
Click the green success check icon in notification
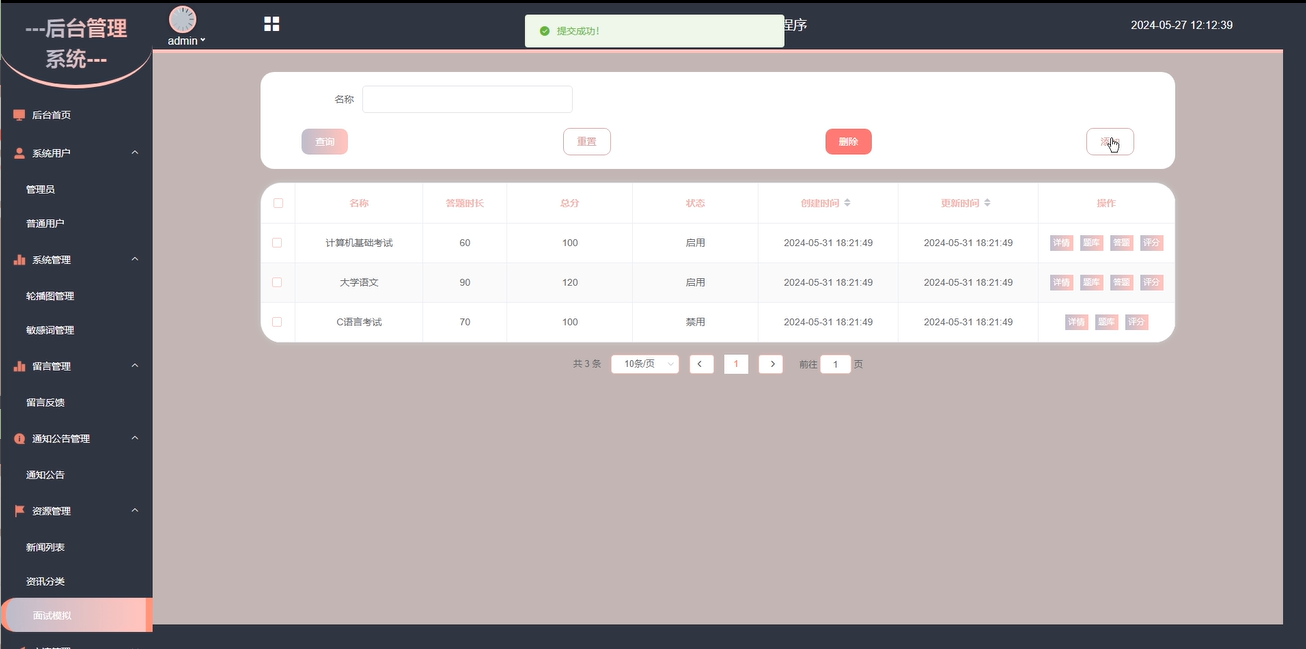point(544,31)
